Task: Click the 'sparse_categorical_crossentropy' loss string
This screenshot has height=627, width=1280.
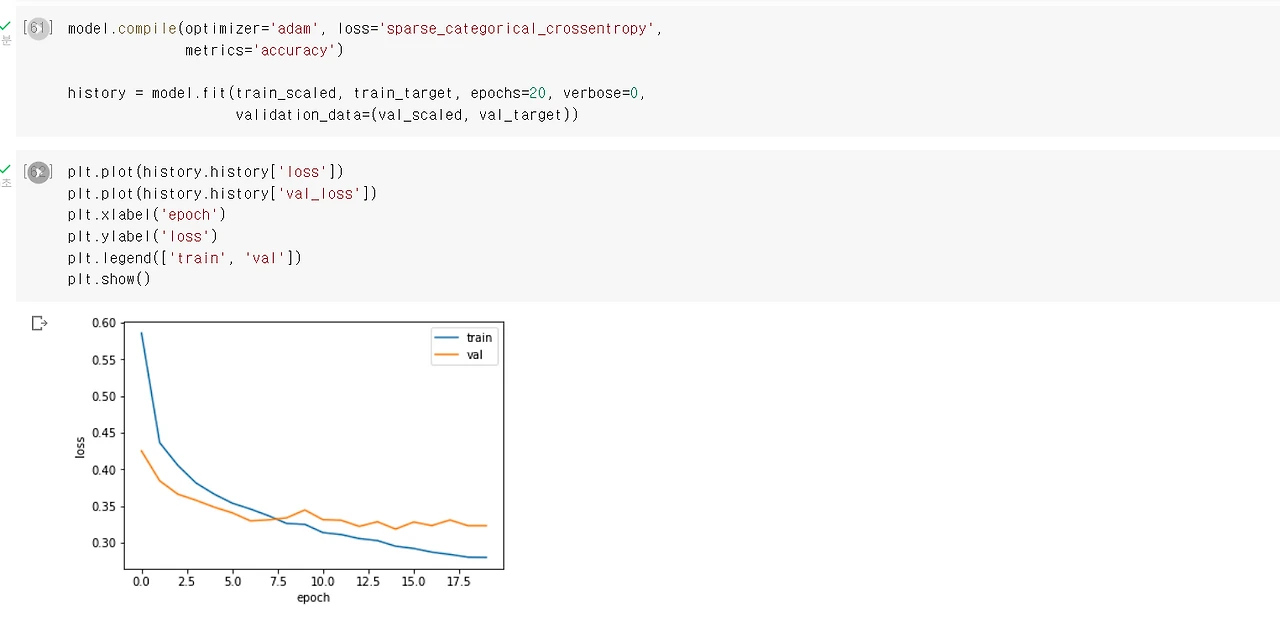Action: [517, 29]
